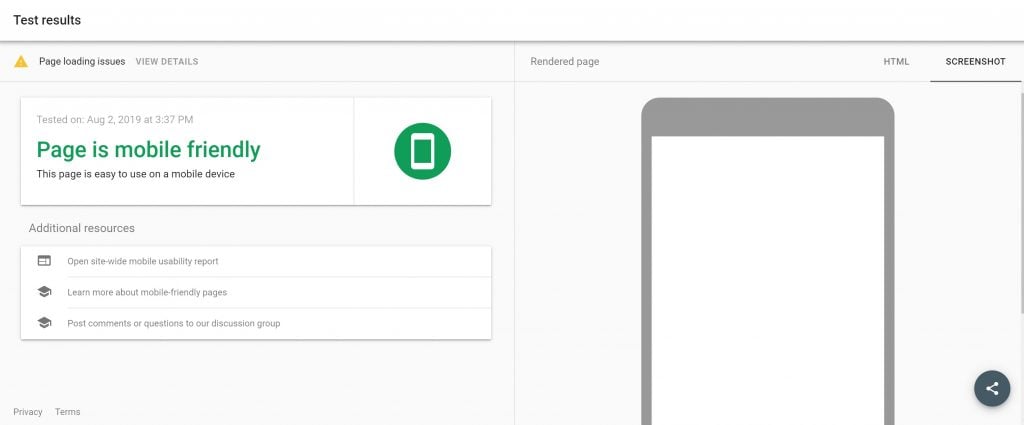Viewport: 1024px width, 425px height.
Task: Switch to the HTML tab
Action: point(896,61)
